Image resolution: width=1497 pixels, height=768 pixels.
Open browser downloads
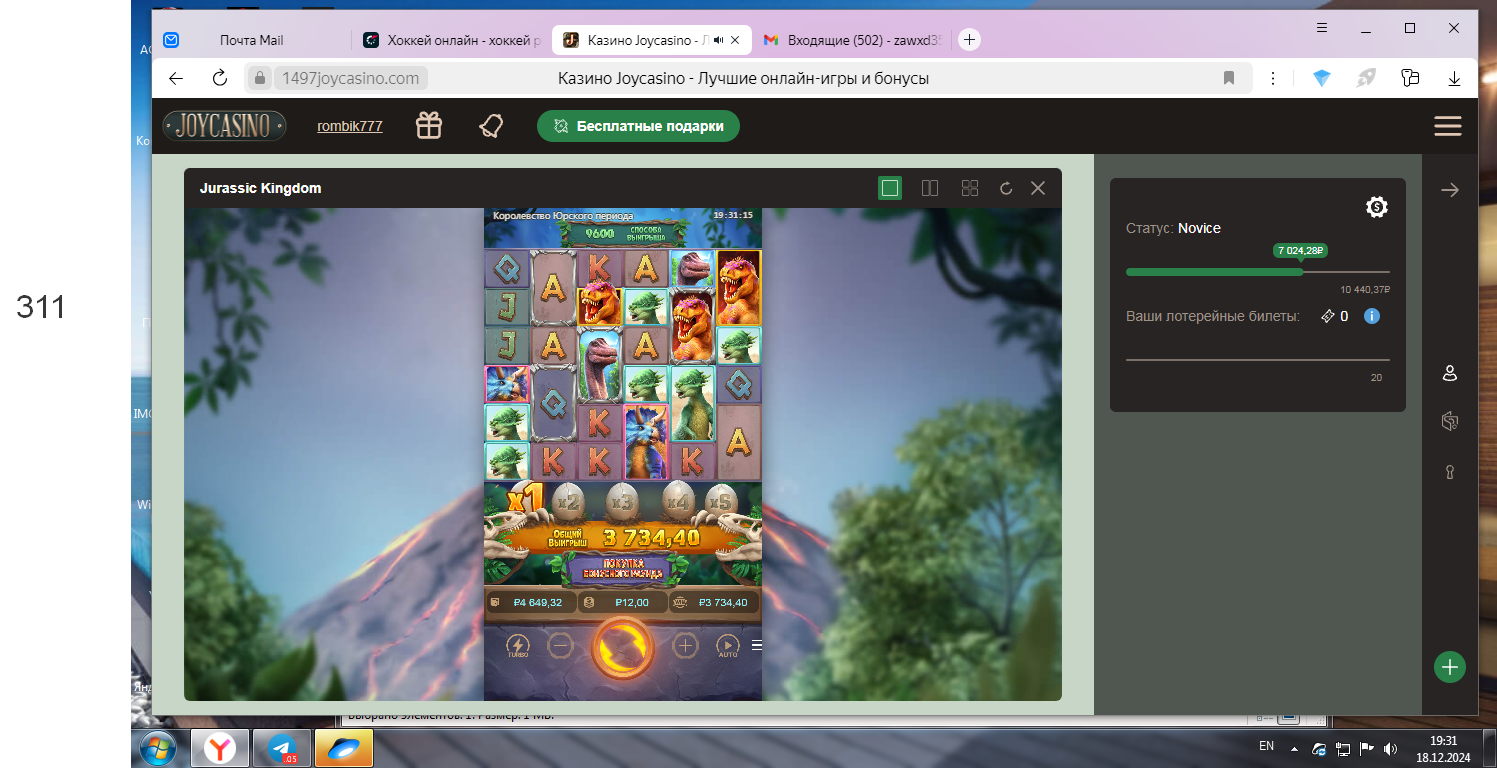[x=1455, y=78]
